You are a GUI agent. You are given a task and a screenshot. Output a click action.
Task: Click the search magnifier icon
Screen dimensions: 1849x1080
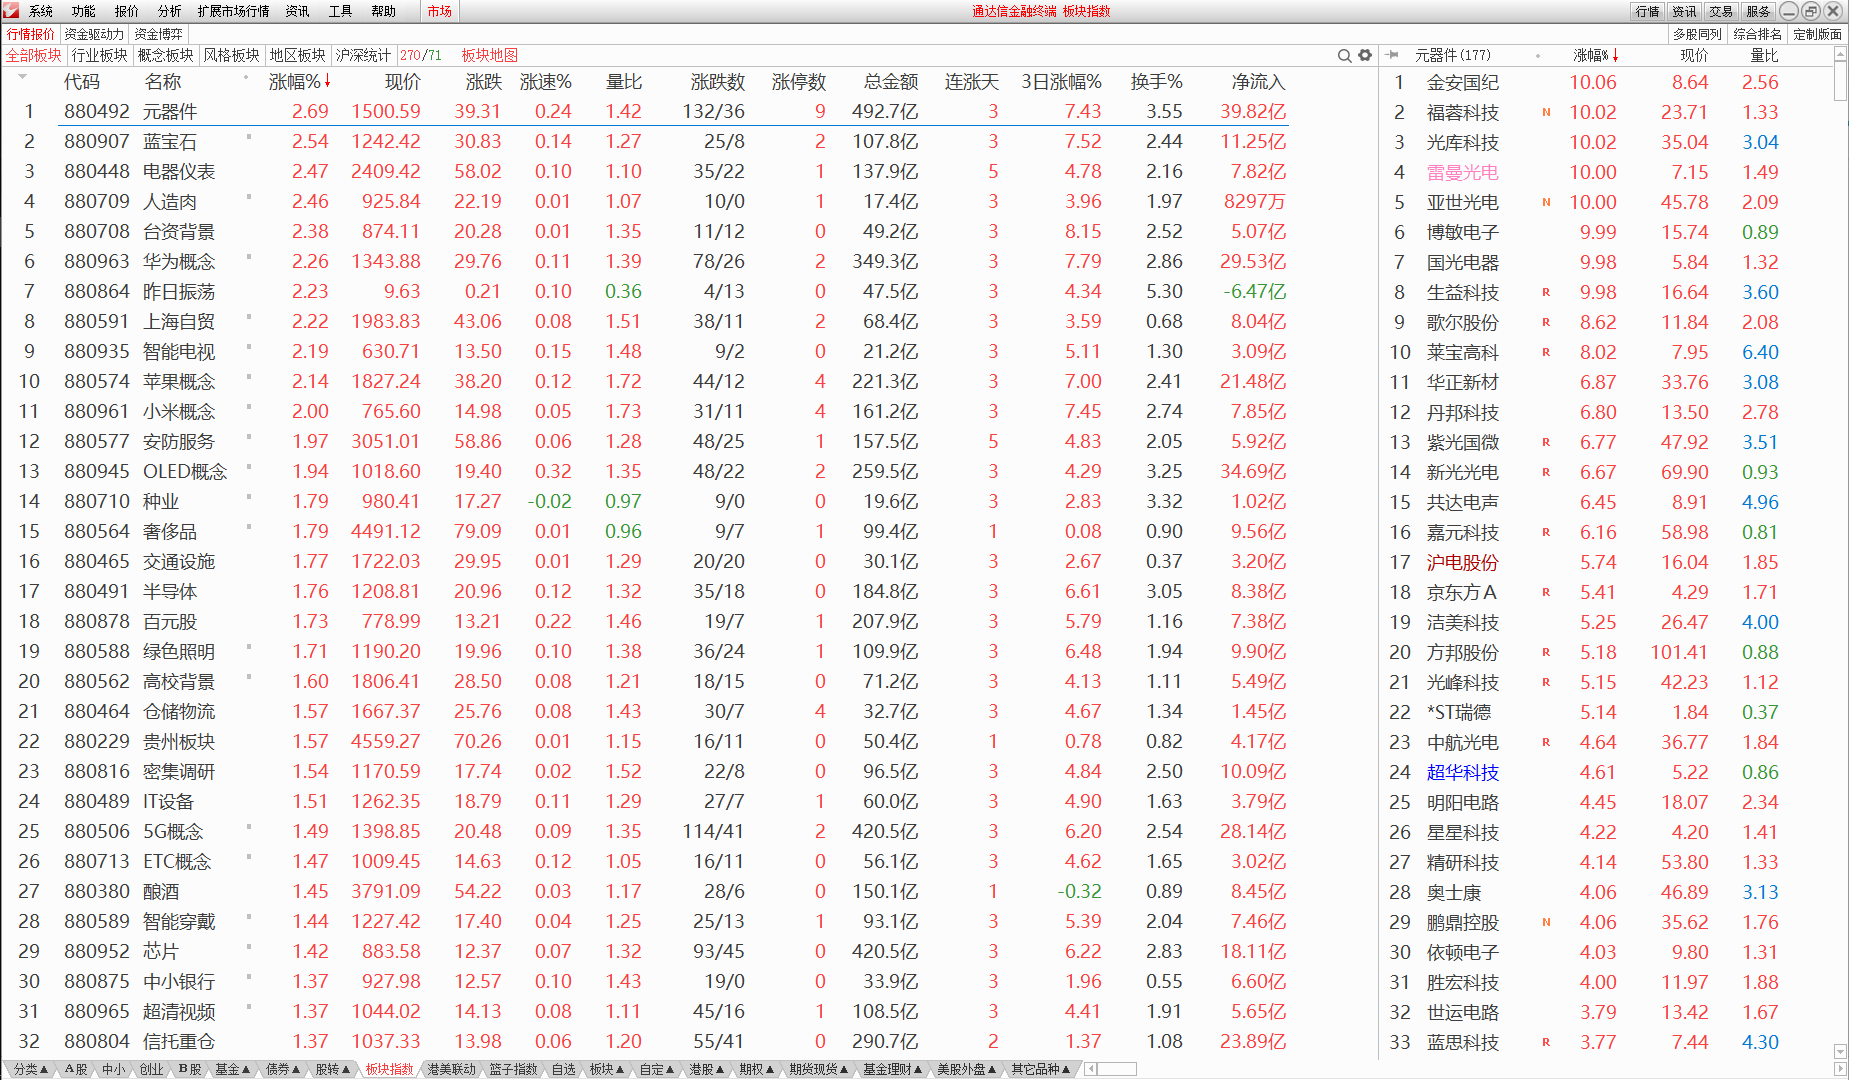tap(1345, 55)
